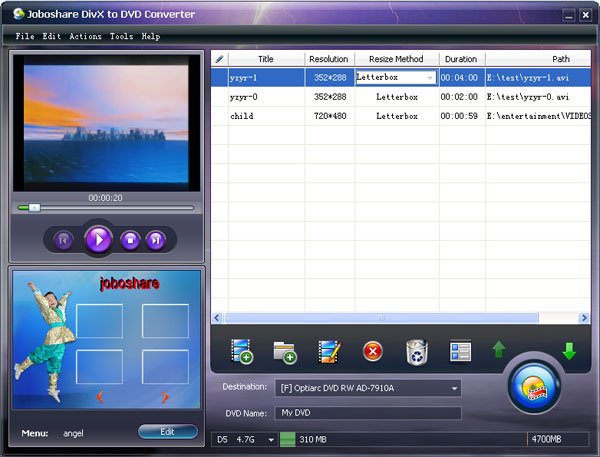Open the Edit video clip tool
The image size is (600, 457).
pos(329,351)
